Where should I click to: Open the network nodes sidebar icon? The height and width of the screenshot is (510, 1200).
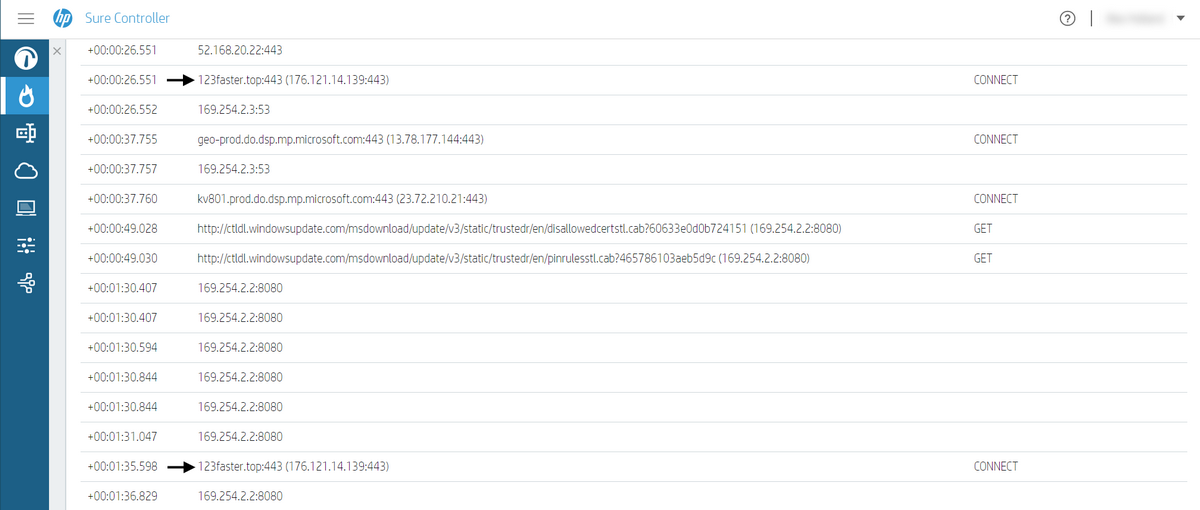pos(25,284)
